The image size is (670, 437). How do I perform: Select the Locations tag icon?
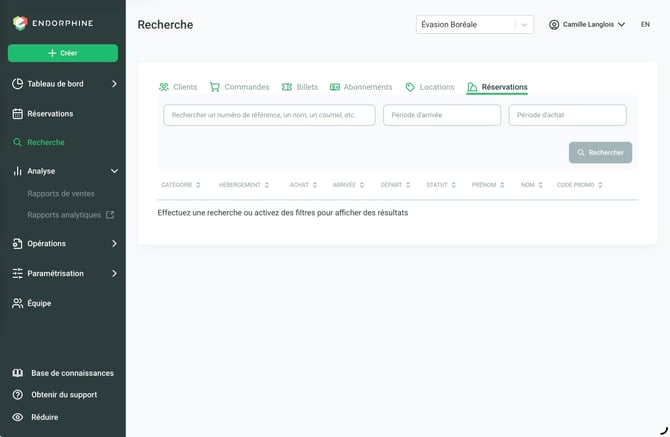pos(410,87)
